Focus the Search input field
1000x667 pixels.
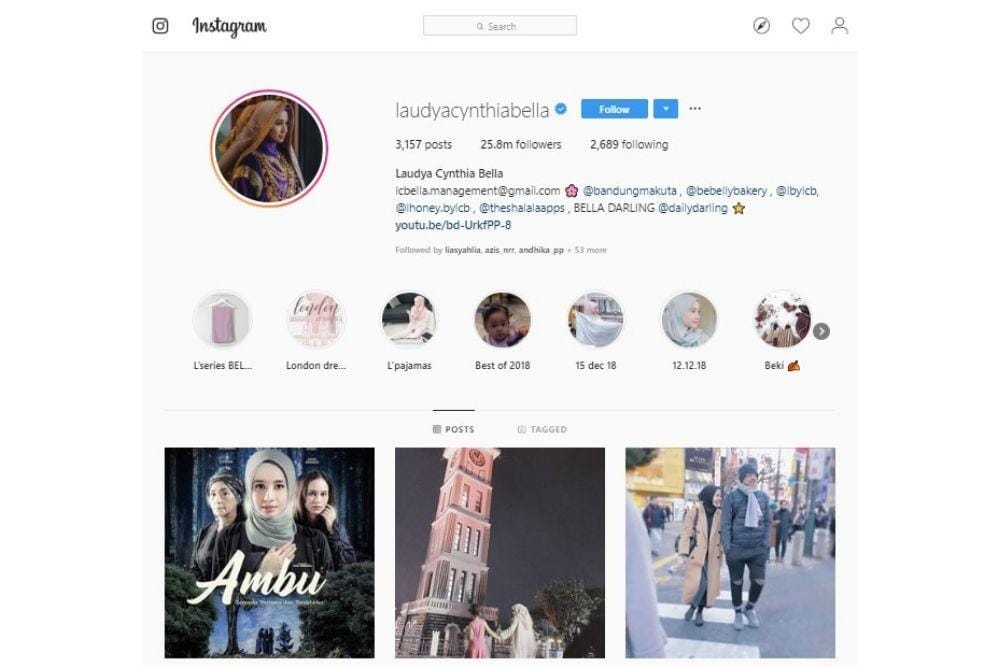(x=500, y=26)
